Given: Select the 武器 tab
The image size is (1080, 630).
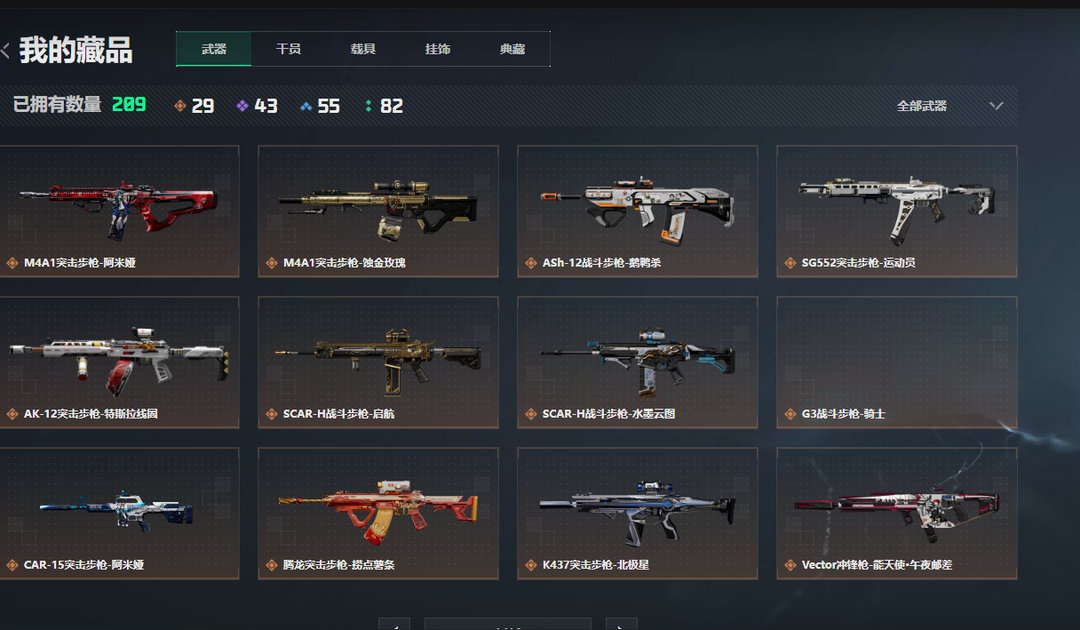Looking at the screenshot, I should 214,49.
